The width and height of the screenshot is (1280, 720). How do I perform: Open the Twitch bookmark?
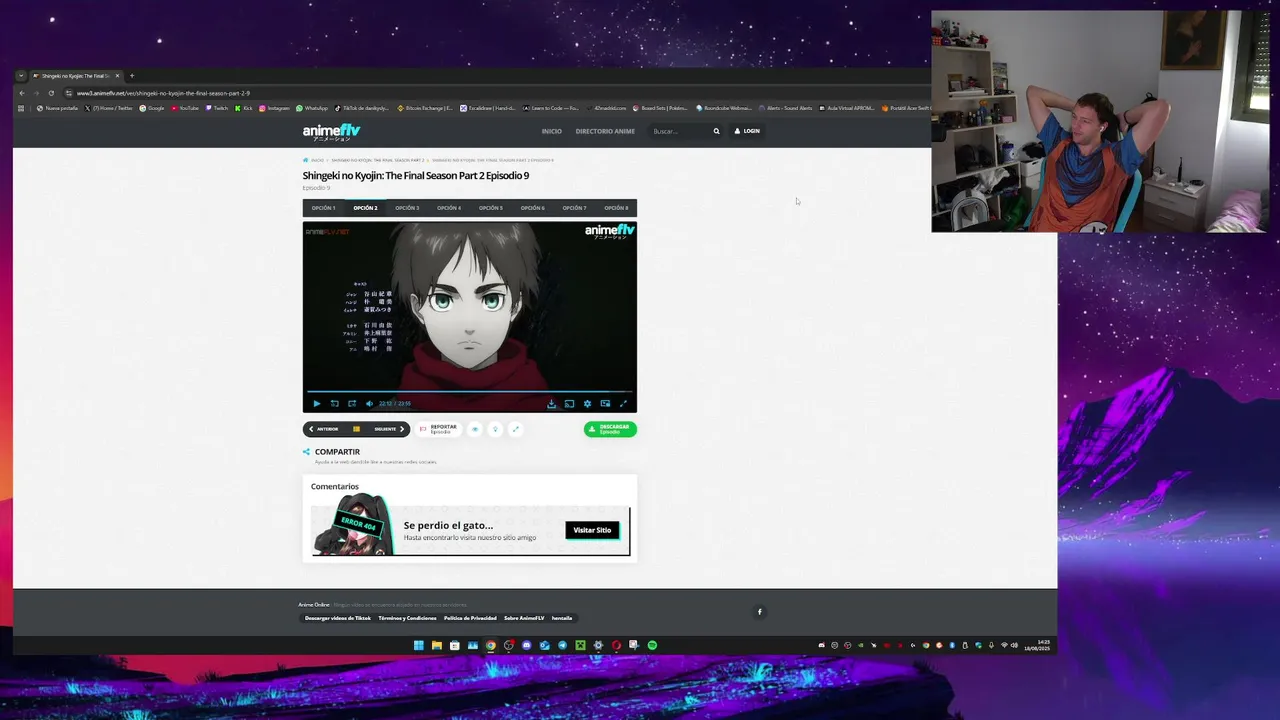pyautogui.click(x=216, y=108)
